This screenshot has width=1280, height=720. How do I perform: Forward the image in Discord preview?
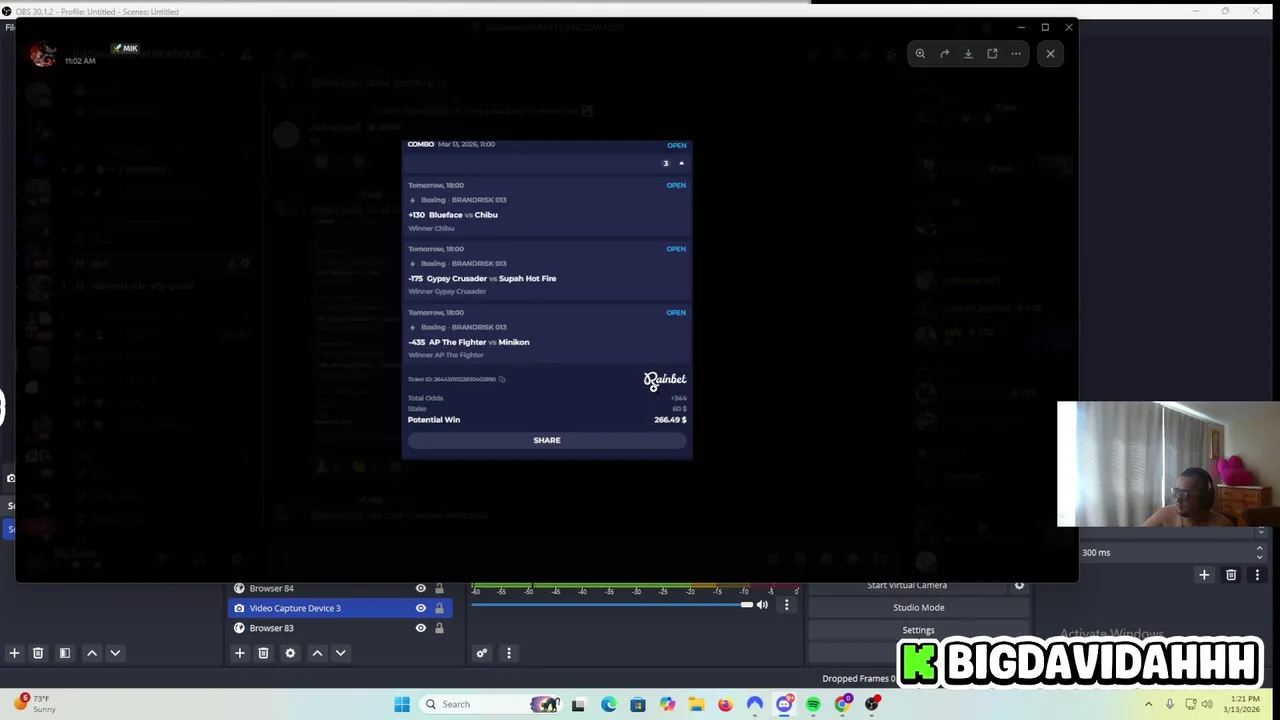(x=944, y=54)
